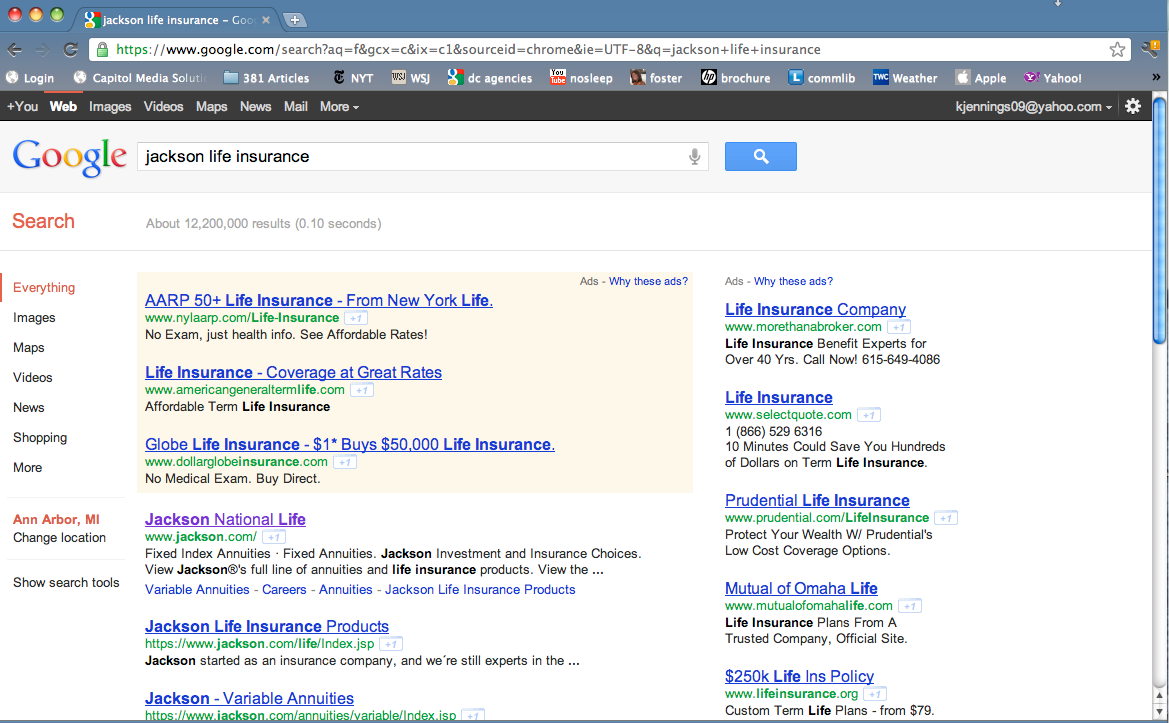Viewport: 1169px width, 723px height.
Task: Click scrollbar down arrow
Action: click(x=1159, y=710)
